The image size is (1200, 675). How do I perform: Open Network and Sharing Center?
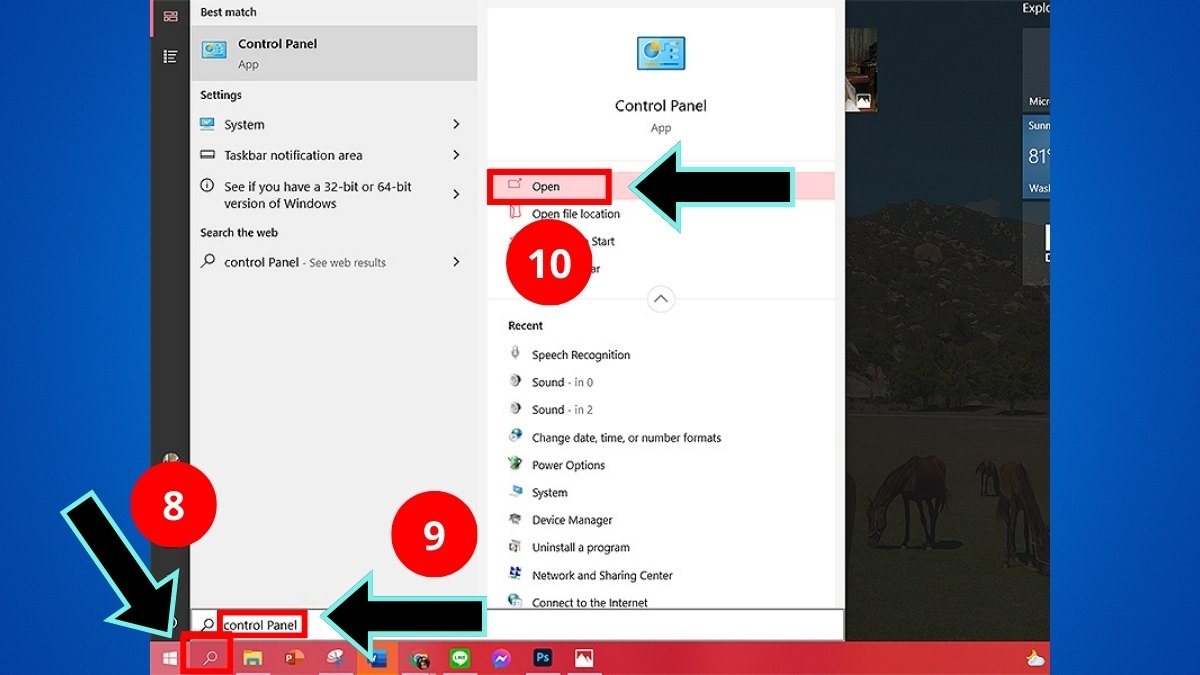point(602,576)
